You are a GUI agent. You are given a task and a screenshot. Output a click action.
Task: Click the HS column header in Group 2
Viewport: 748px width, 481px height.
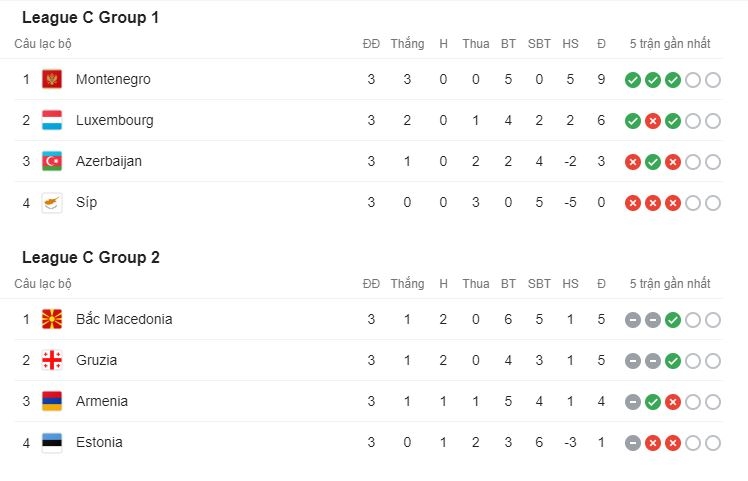tap(570, 284)
